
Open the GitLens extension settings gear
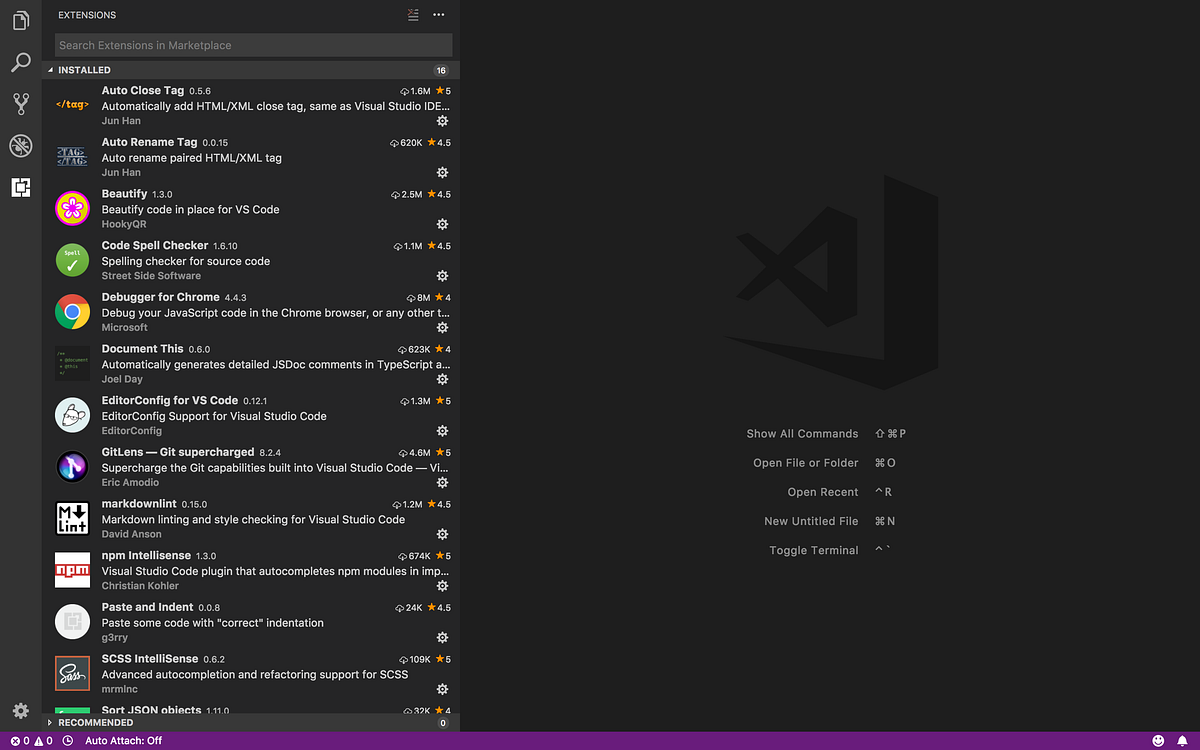pos(442,482)
